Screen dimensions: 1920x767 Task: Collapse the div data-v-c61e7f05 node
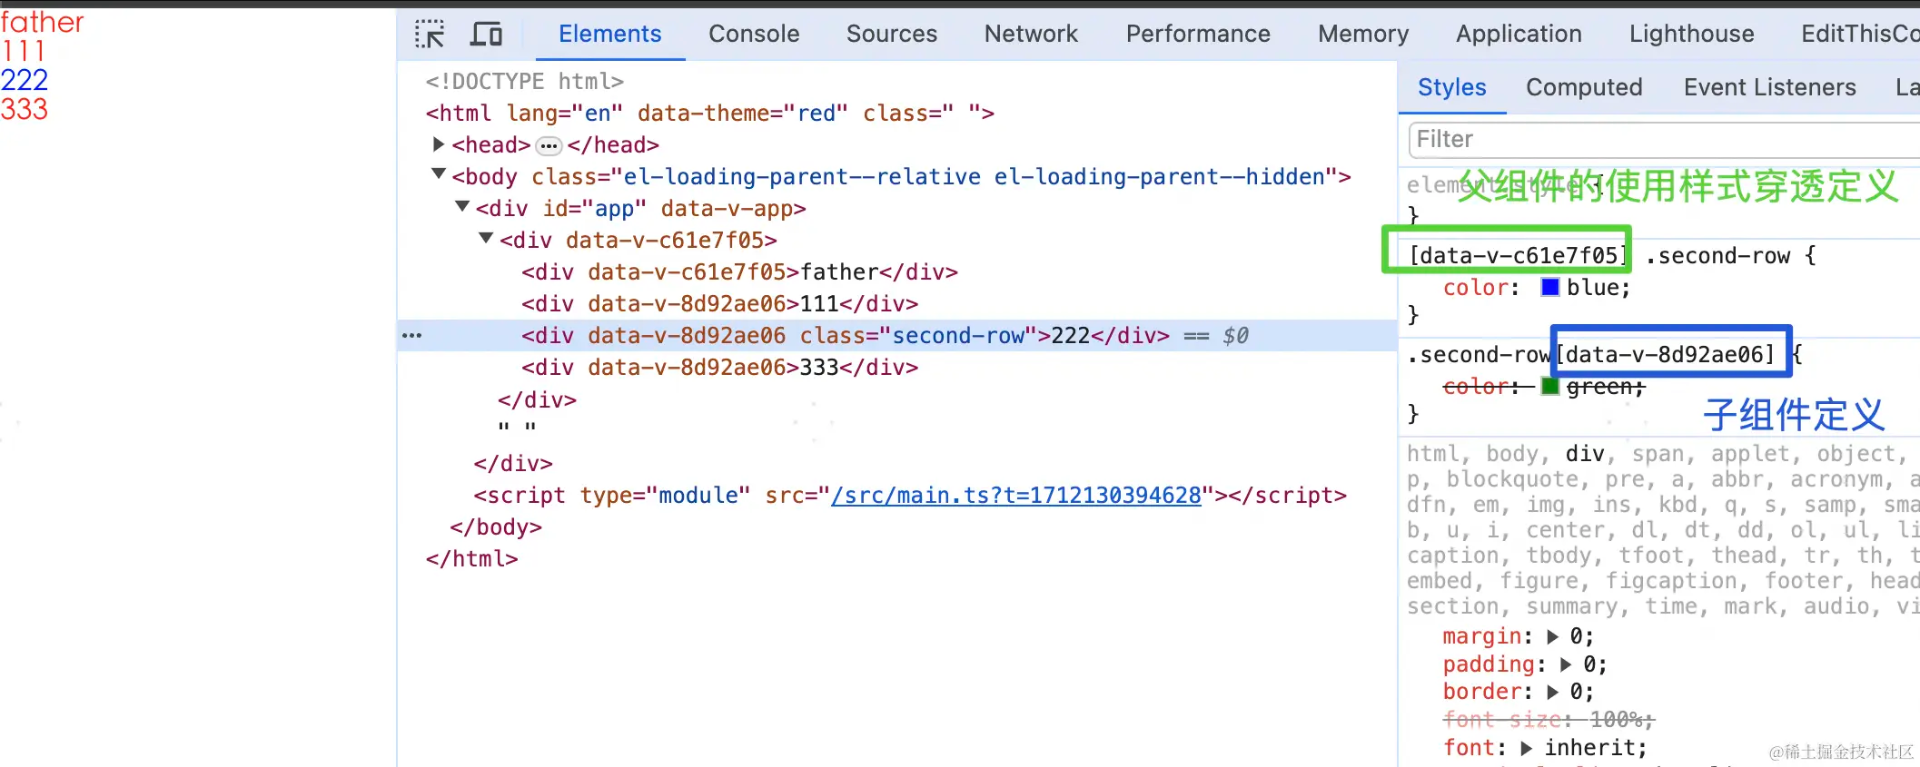click(486, 239)
